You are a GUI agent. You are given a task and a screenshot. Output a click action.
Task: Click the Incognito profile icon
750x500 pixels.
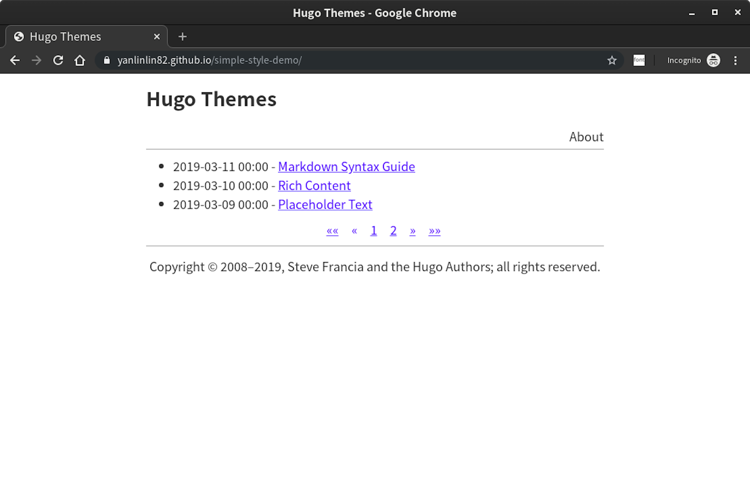click(x=713, y=60)
